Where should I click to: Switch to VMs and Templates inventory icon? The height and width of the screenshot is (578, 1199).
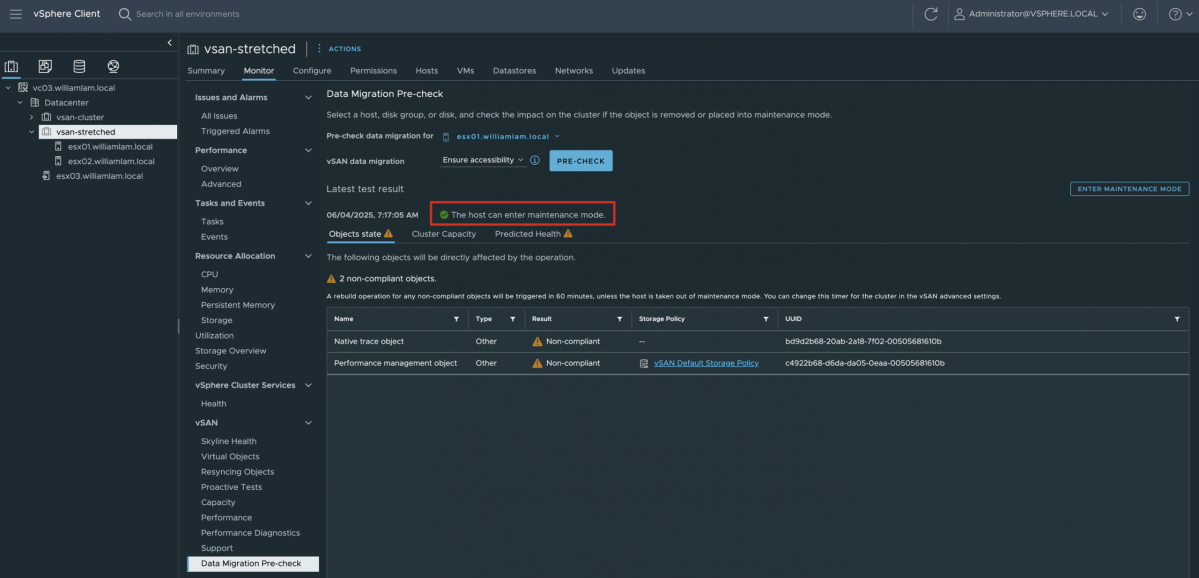[45, 67]
